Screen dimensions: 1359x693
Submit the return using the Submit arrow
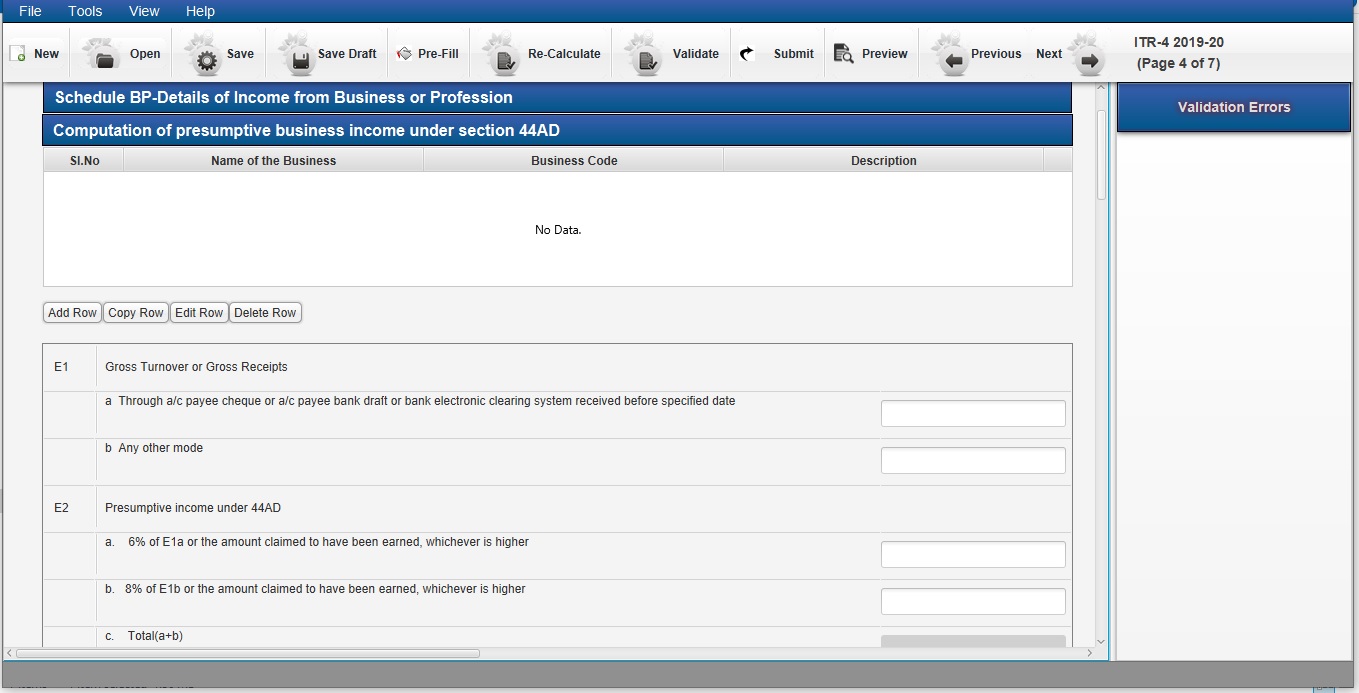pyautogui.click(x=746, y=54)
